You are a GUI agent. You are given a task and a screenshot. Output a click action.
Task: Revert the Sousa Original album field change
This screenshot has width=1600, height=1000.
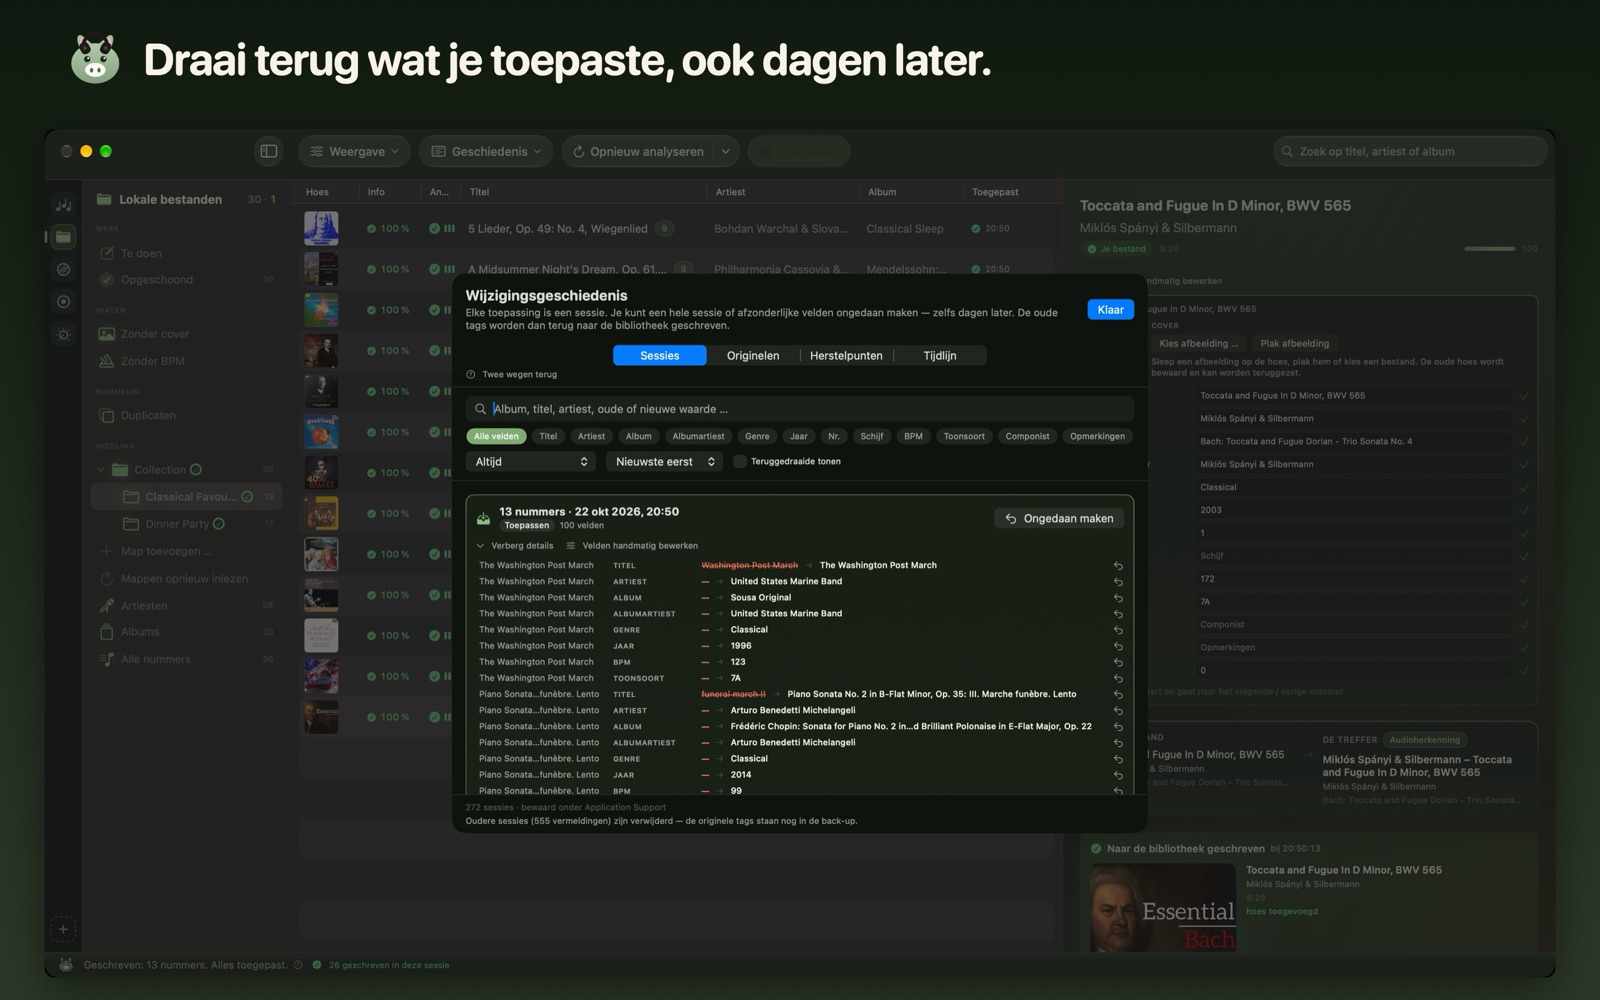1118,598
